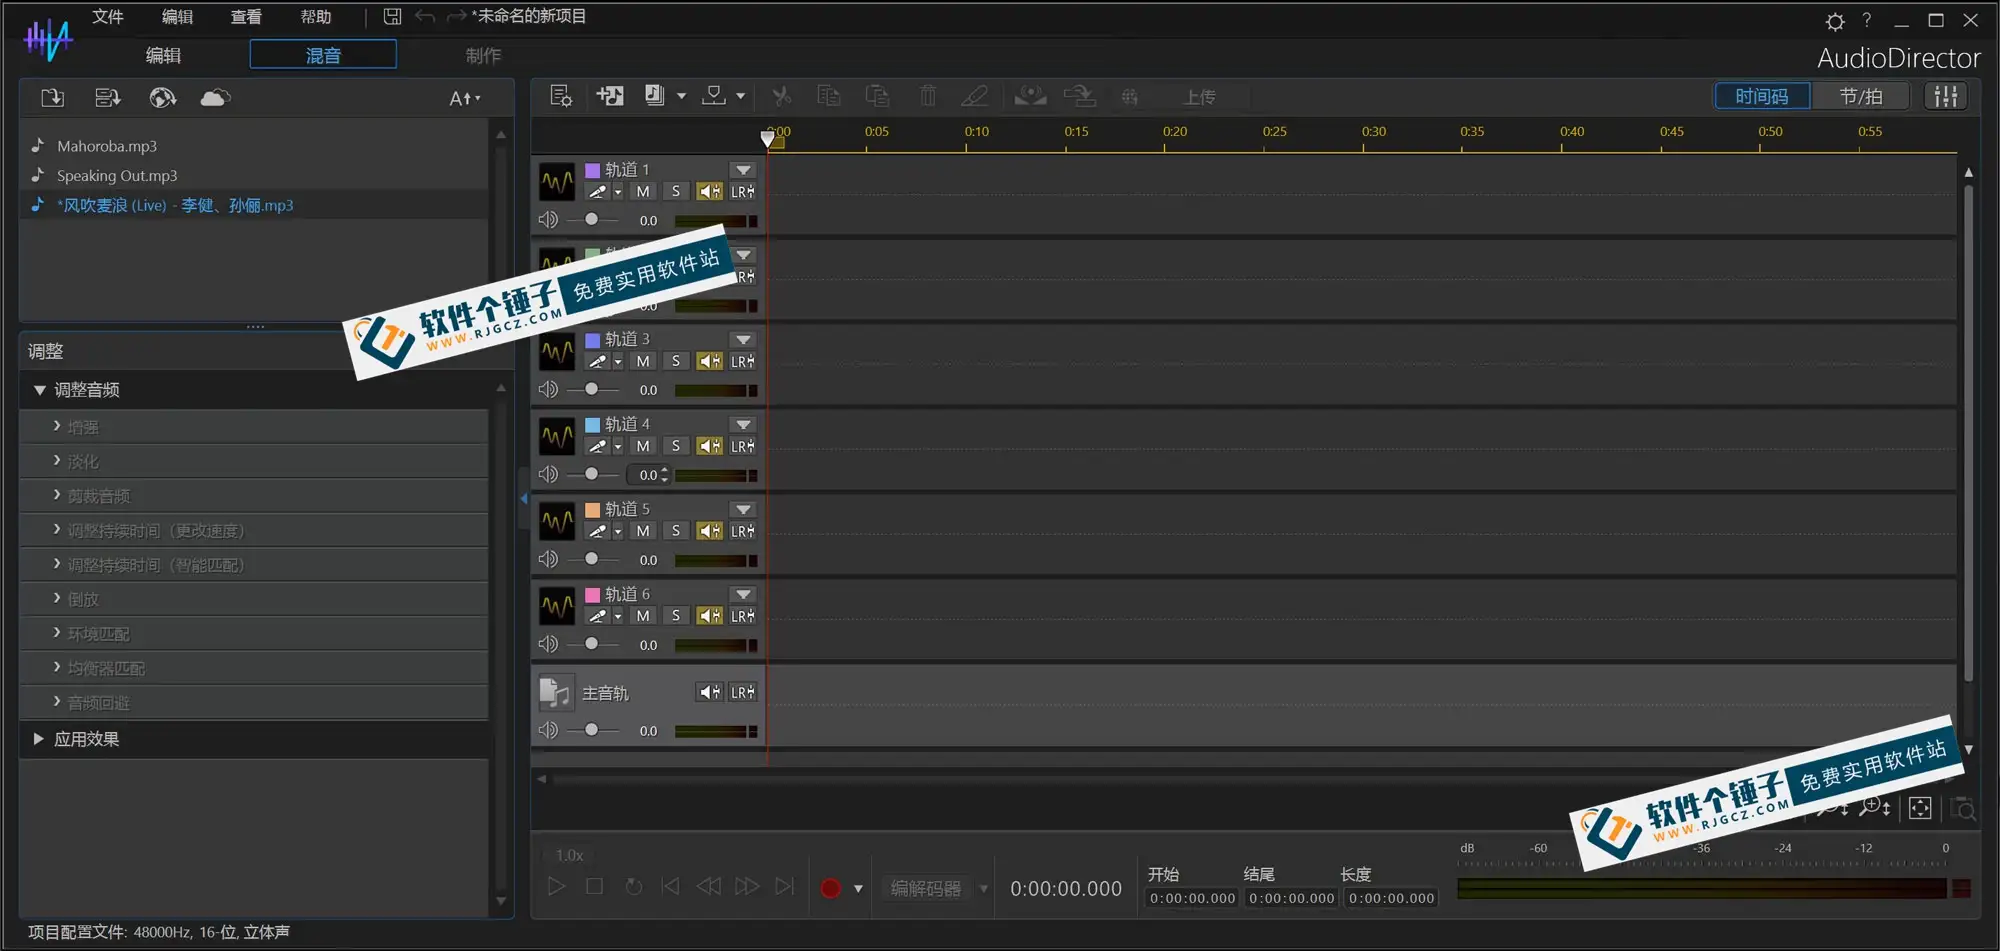The image size is (2000, 951).
Task: Open the track options dropdown on 轨道 4
Action: coord(741,424)
